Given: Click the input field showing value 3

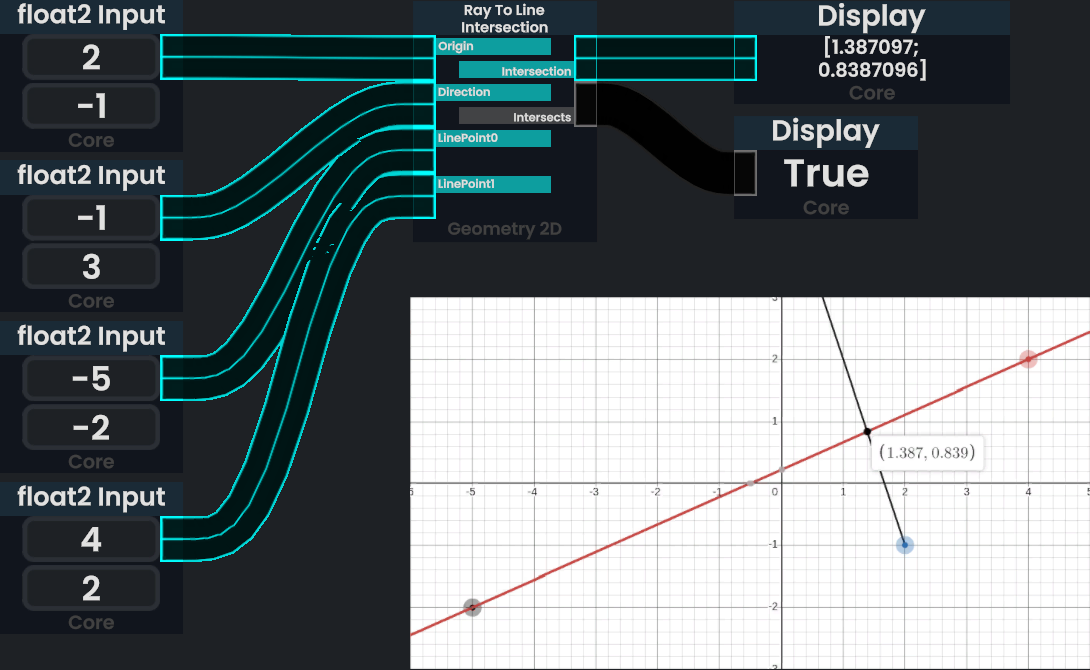Looking at the screenshot, I should (x=91, y=267).
